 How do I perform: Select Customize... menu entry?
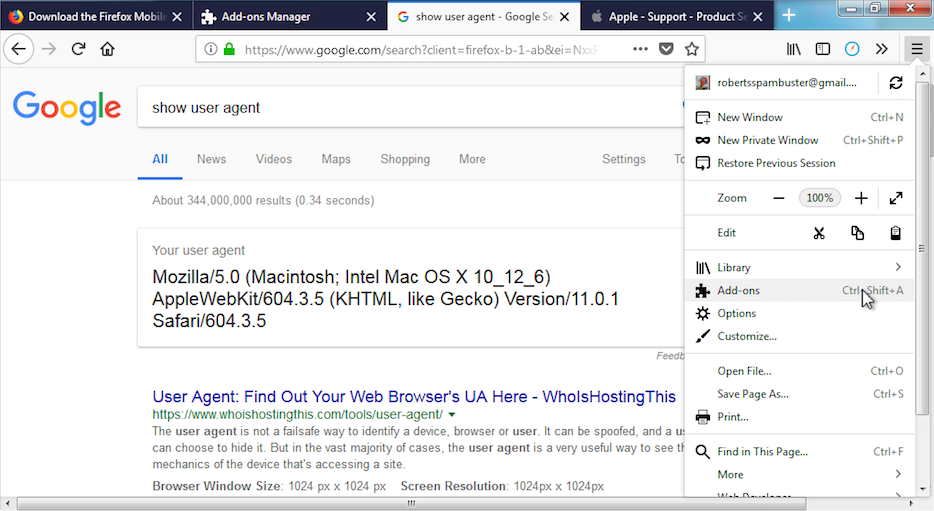tap(799, 336)
